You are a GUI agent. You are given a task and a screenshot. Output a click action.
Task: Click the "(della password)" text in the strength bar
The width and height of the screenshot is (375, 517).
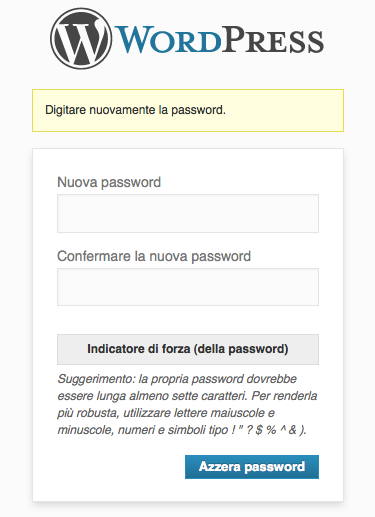pyautogui.click(x=241, y=349)
